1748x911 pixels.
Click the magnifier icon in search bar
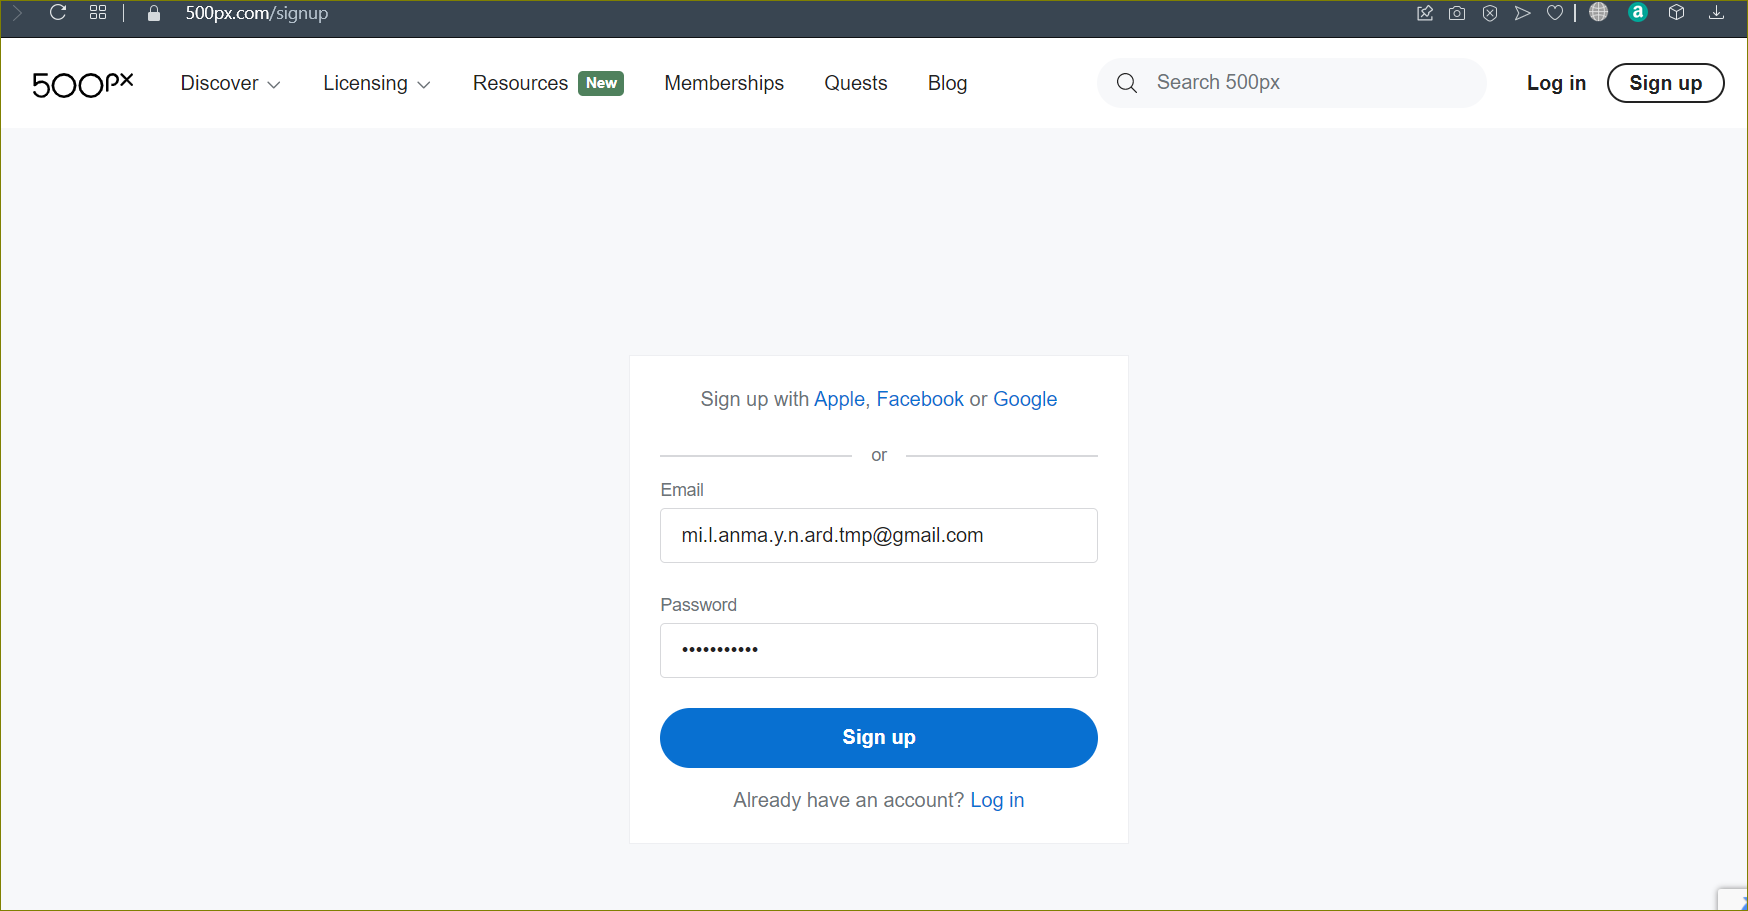click(x=1127, y=83)
